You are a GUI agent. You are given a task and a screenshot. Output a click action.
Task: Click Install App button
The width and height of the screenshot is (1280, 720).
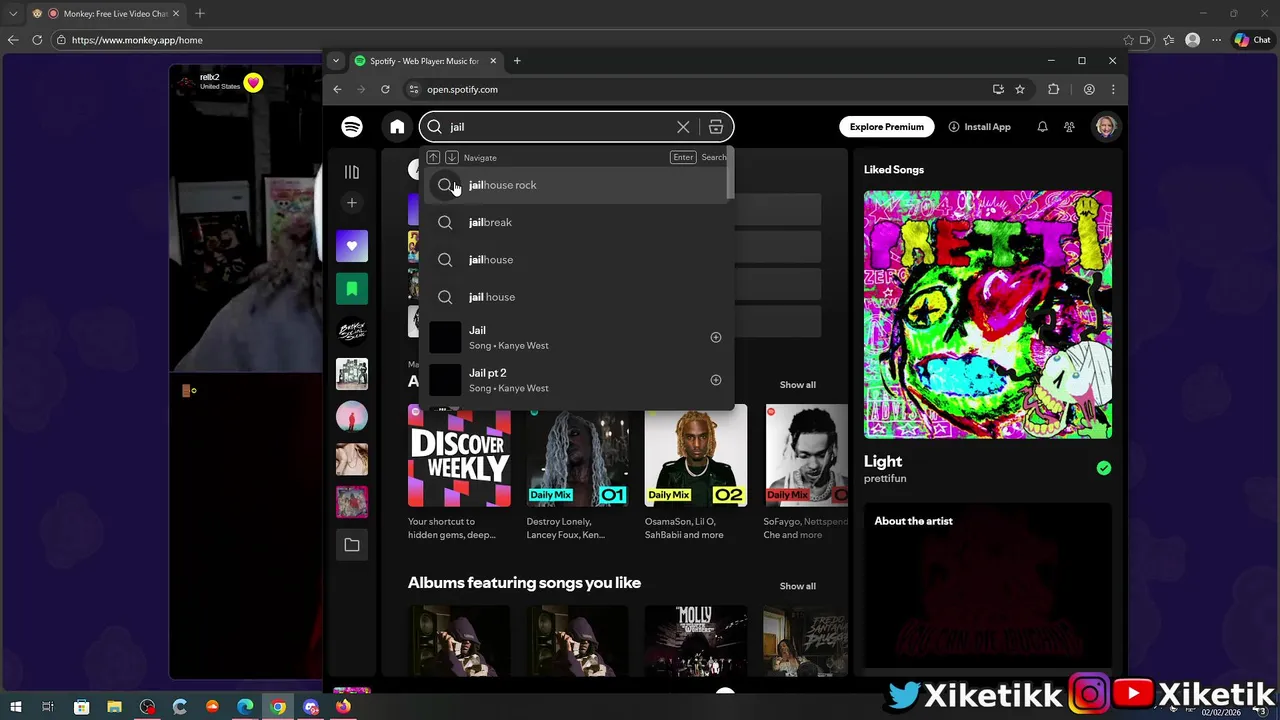980,127
